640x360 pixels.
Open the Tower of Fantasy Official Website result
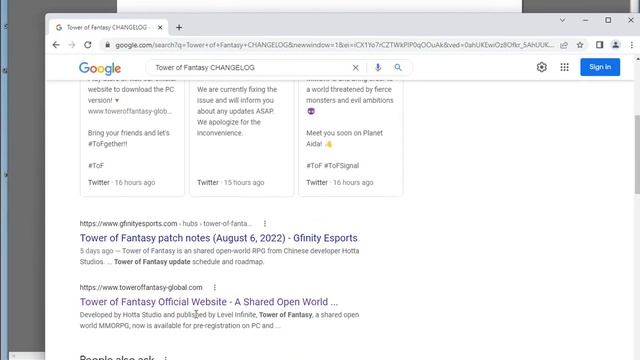[x=209, y=302]
